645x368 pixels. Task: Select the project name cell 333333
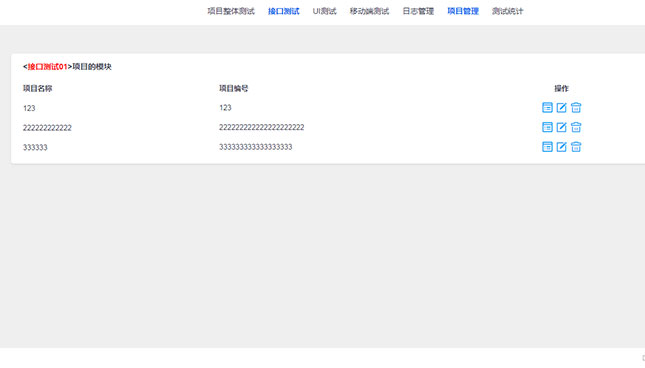point(35,147)
